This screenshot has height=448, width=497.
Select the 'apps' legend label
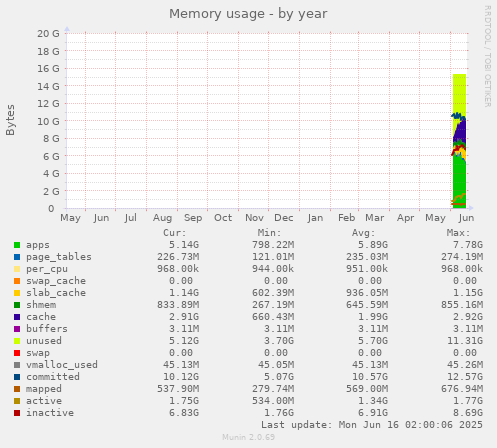pos(38,245)
